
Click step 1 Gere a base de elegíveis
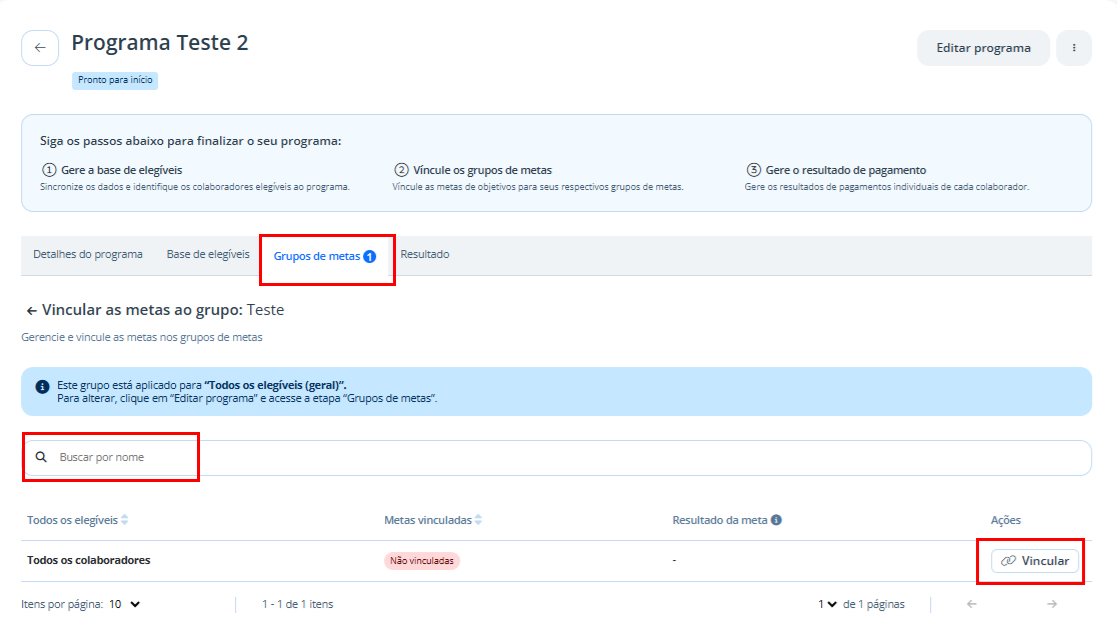click(112, 170)
